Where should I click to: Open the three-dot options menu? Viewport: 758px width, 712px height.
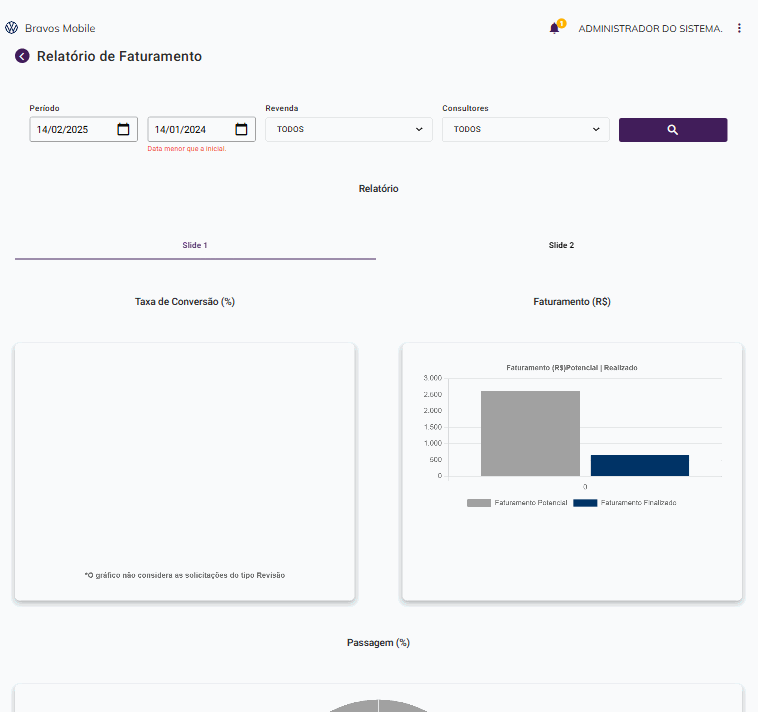[x=739, y=28]
